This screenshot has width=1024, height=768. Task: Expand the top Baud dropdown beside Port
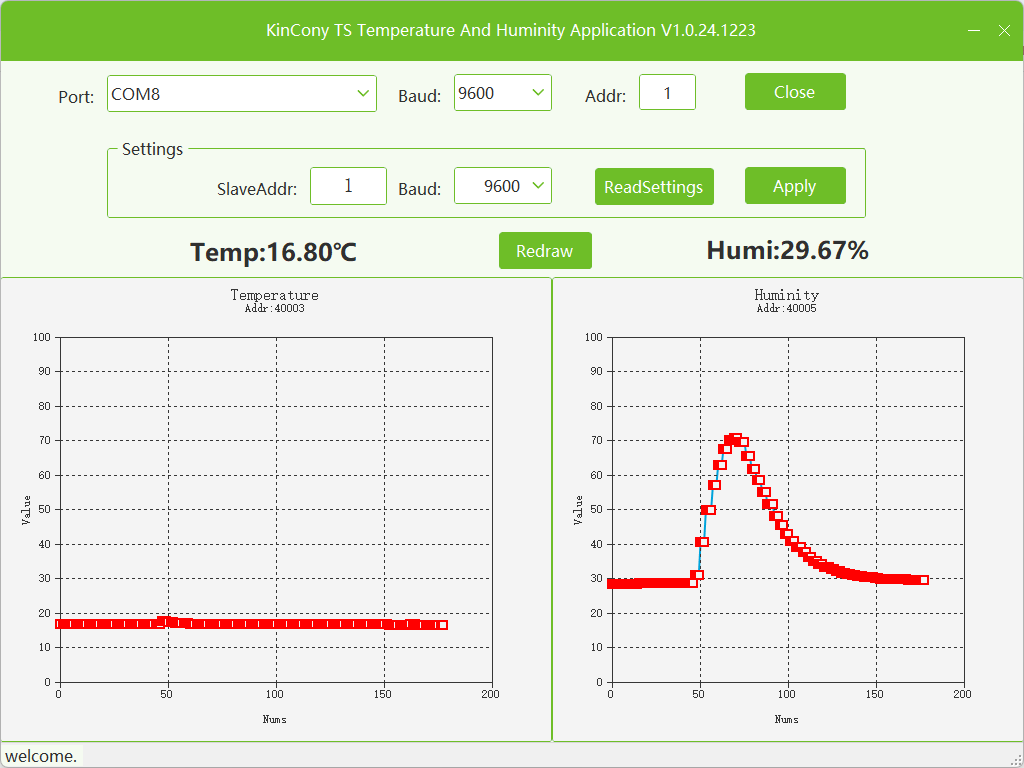(502, 93)
